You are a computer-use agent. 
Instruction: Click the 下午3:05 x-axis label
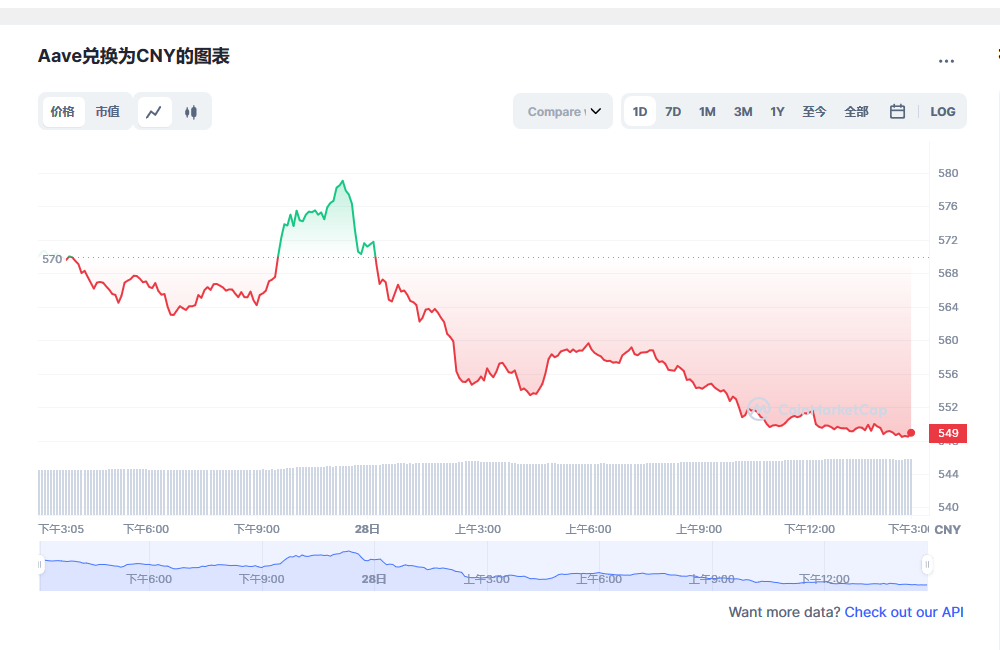(61, 529)
